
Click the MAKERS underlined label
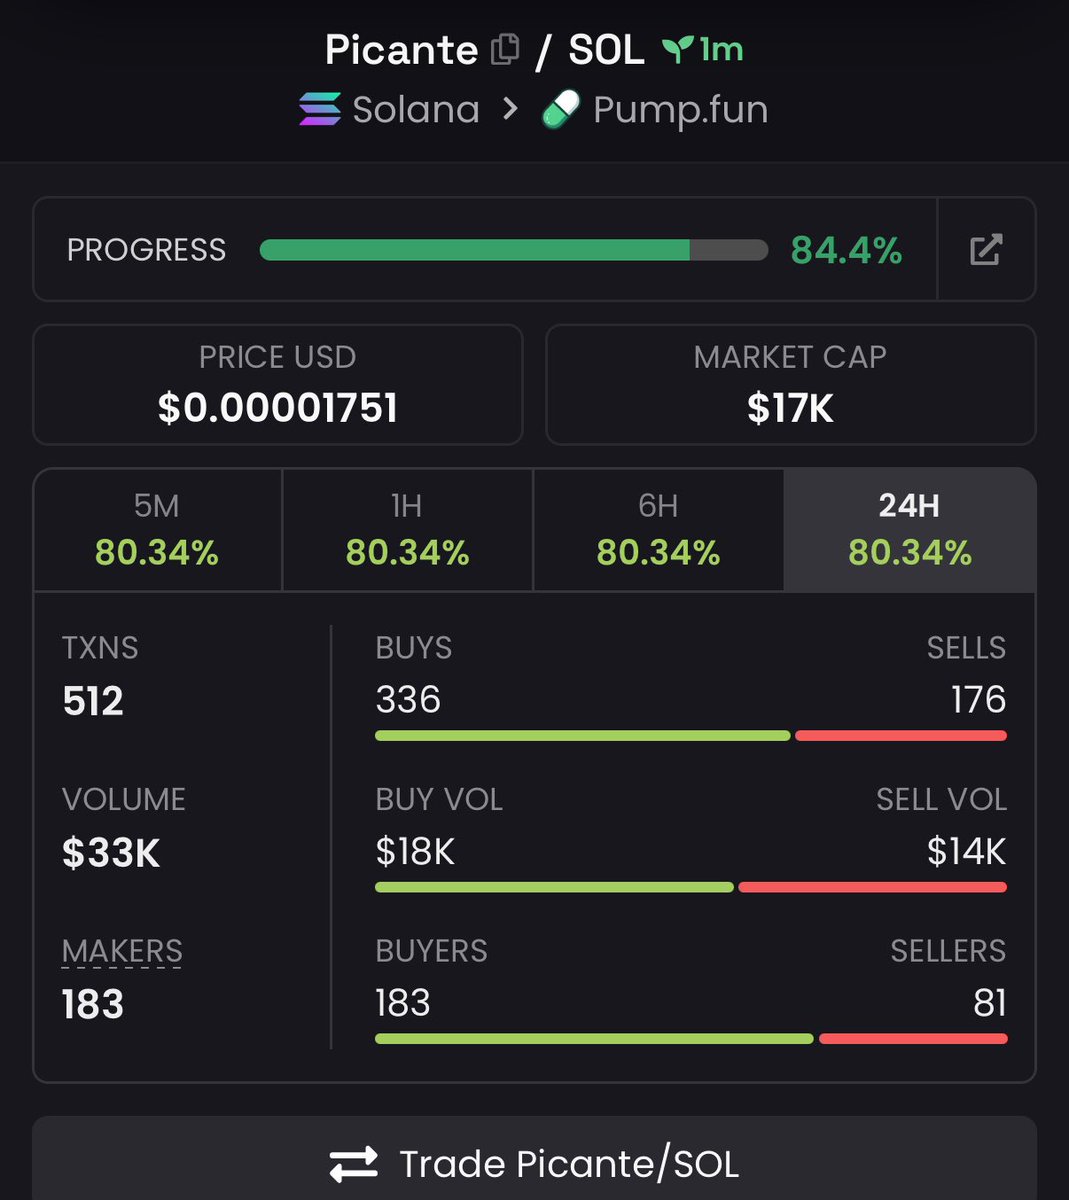[122, 951]
